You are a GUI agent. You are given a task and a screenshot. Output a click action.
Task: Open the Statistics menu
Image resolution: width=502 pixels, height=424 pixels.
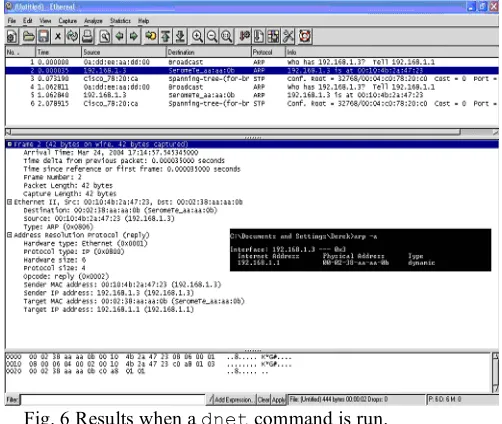tap(120, 21)
